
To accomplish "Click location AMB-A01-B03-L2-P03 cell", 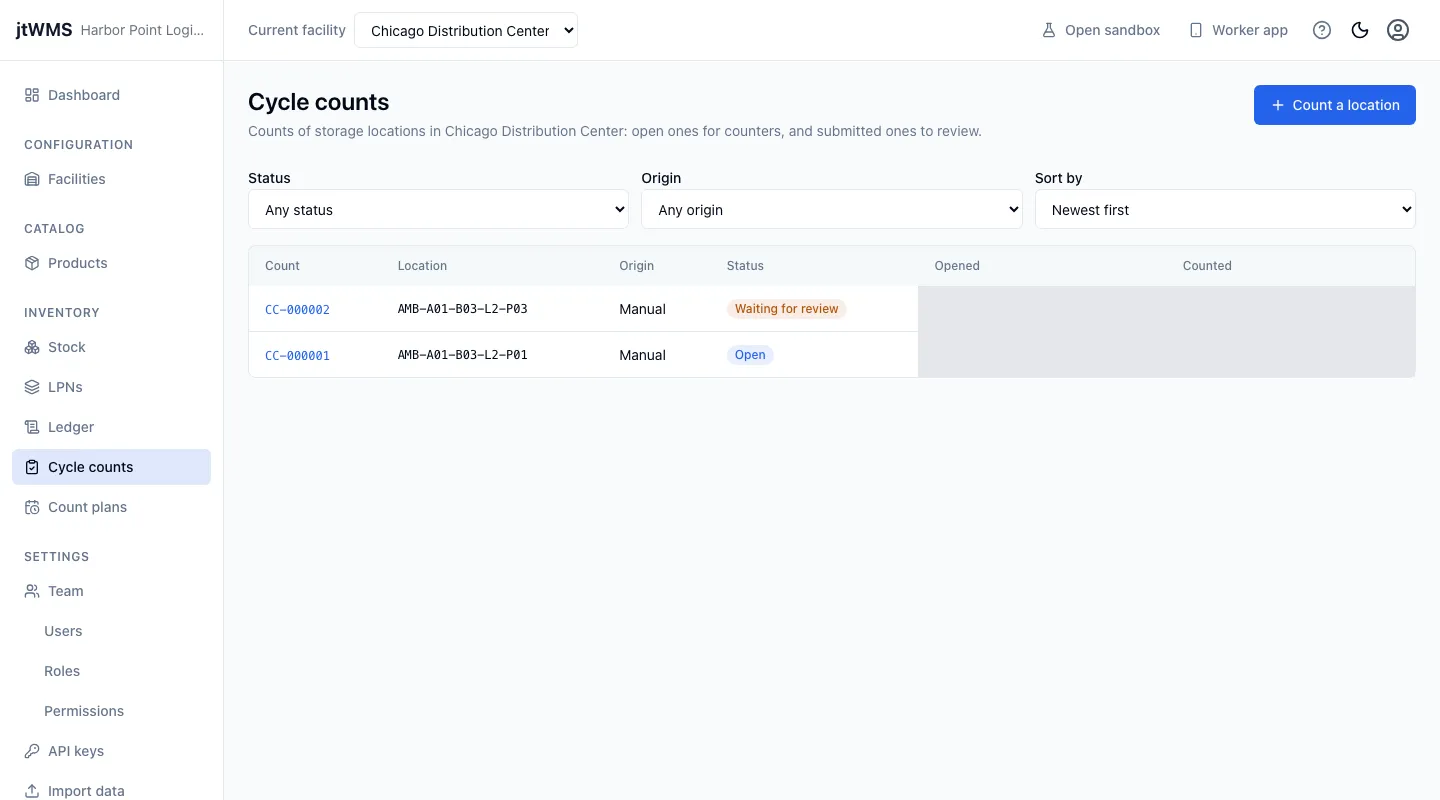I will point(462,309).
